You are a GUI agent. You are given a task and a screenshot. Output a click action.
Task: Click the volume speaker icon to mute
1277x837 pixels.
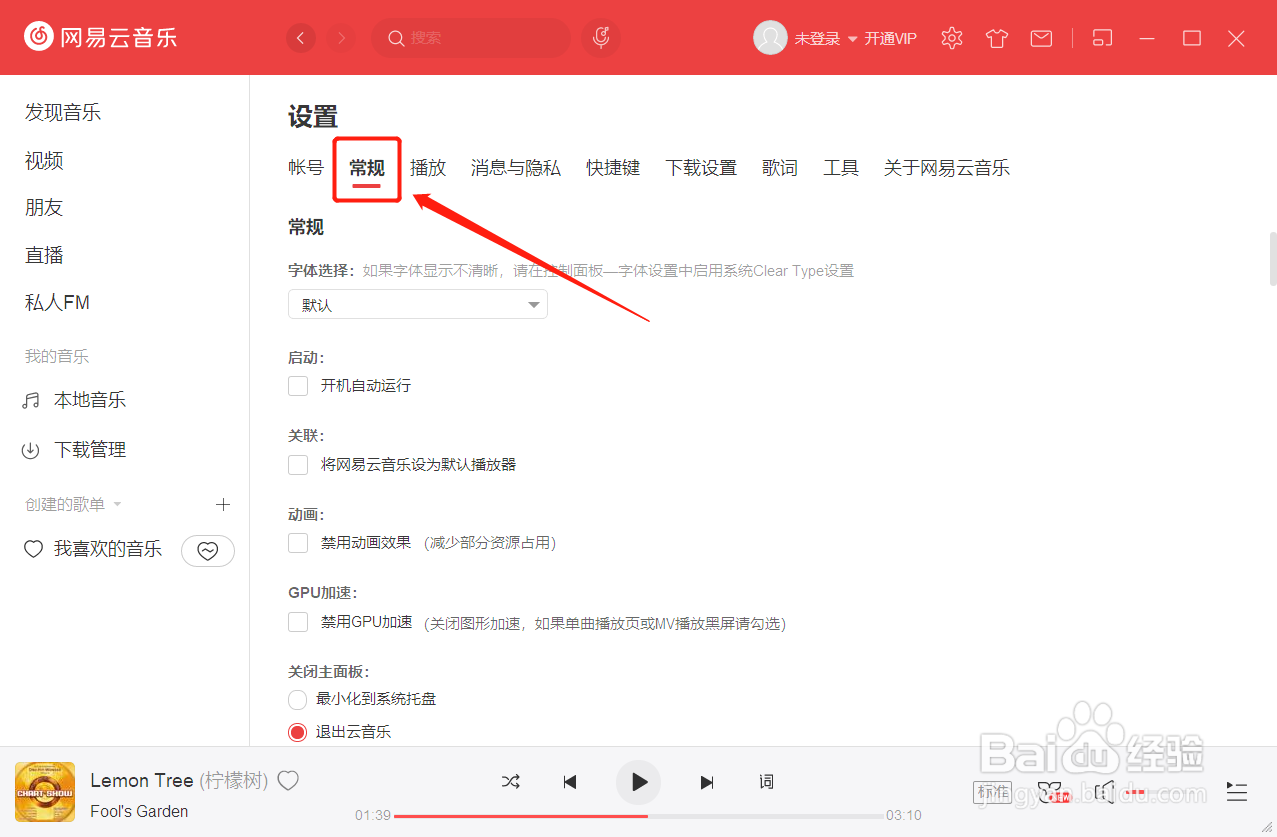pos(1104,792)
